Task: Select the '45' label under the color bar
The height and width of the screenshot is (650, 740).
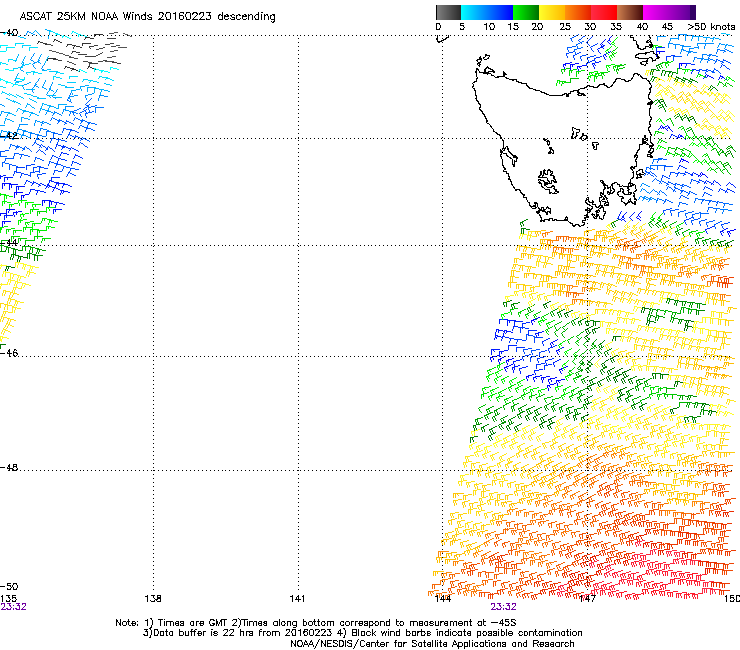Action: pyautogui.click(x=667, y=27)
